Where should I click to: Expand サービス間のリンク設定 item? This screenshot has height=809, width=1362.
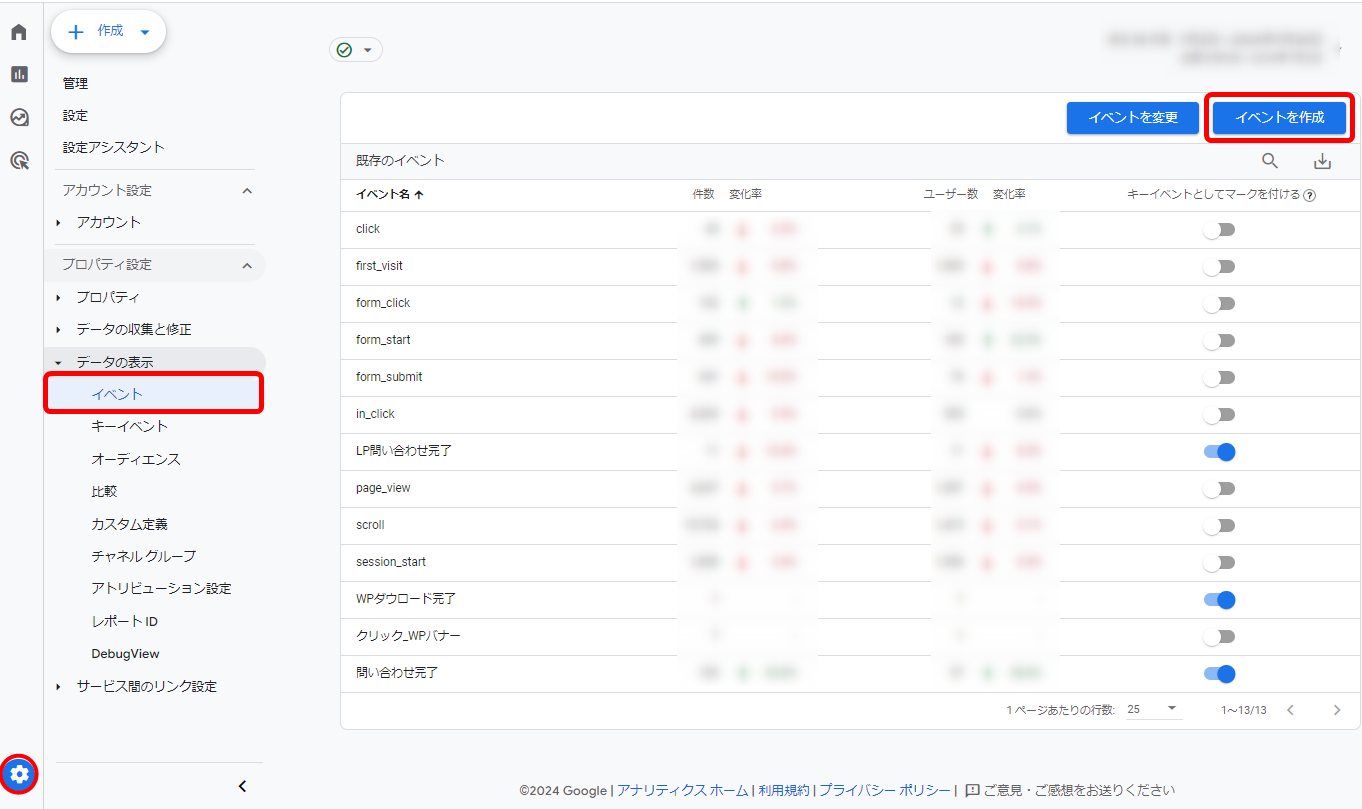point(58,687)
